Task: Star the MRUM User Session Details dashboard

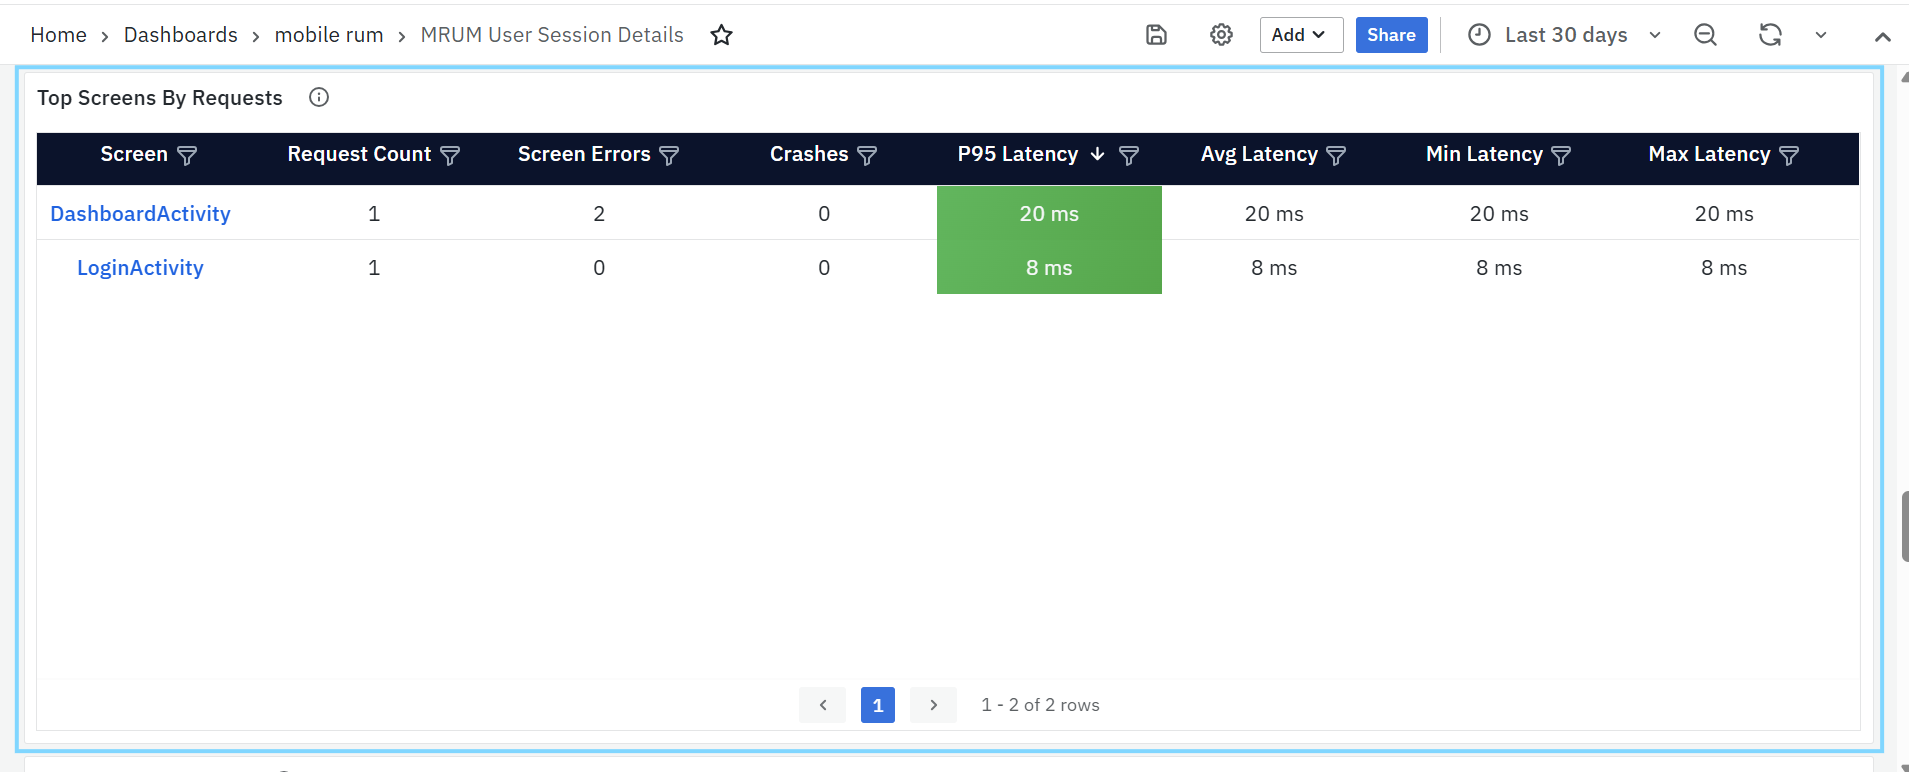Action: [x=721, y=36]
